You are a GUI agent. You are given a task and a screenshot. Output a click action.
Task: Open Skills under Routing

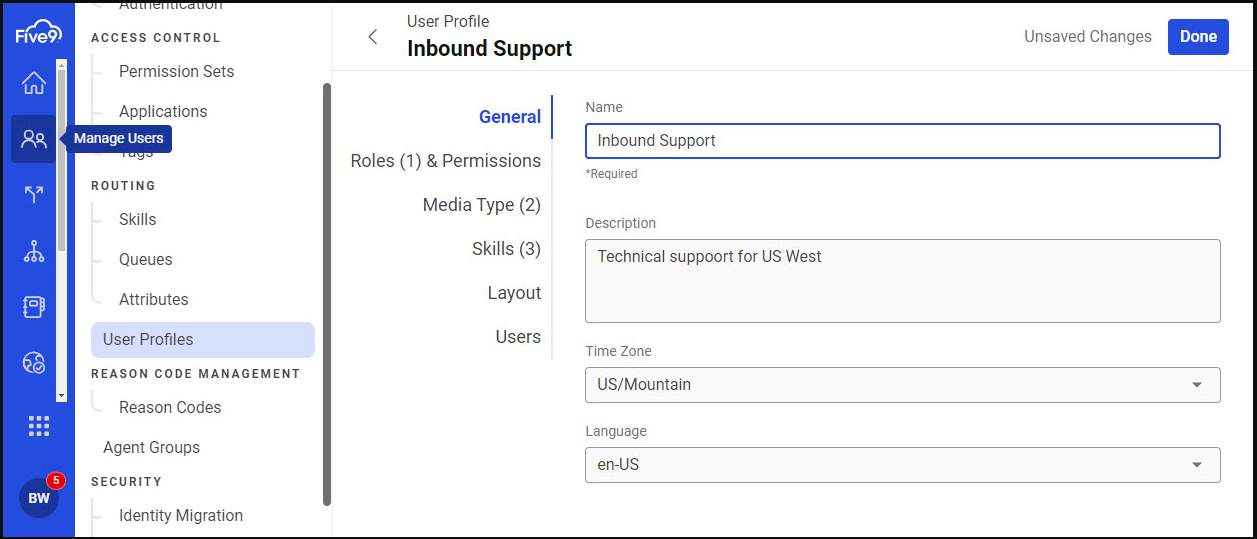pyautogui.click(x=138, y=220)
